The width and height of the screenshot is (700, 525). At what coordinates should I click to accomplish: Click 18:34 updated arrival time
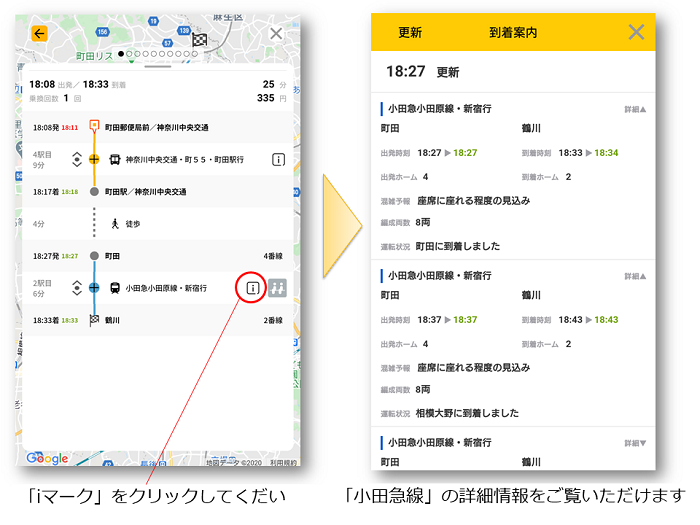pyautogui.click(x=606, y=153)
